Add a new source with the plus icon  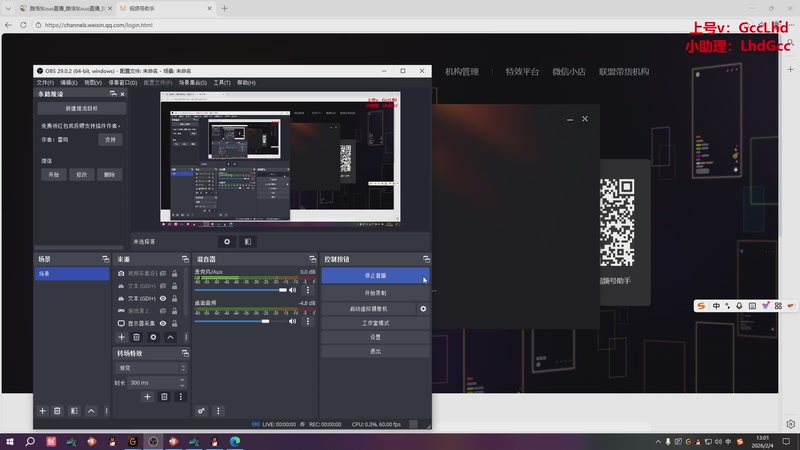coord(121,337)
